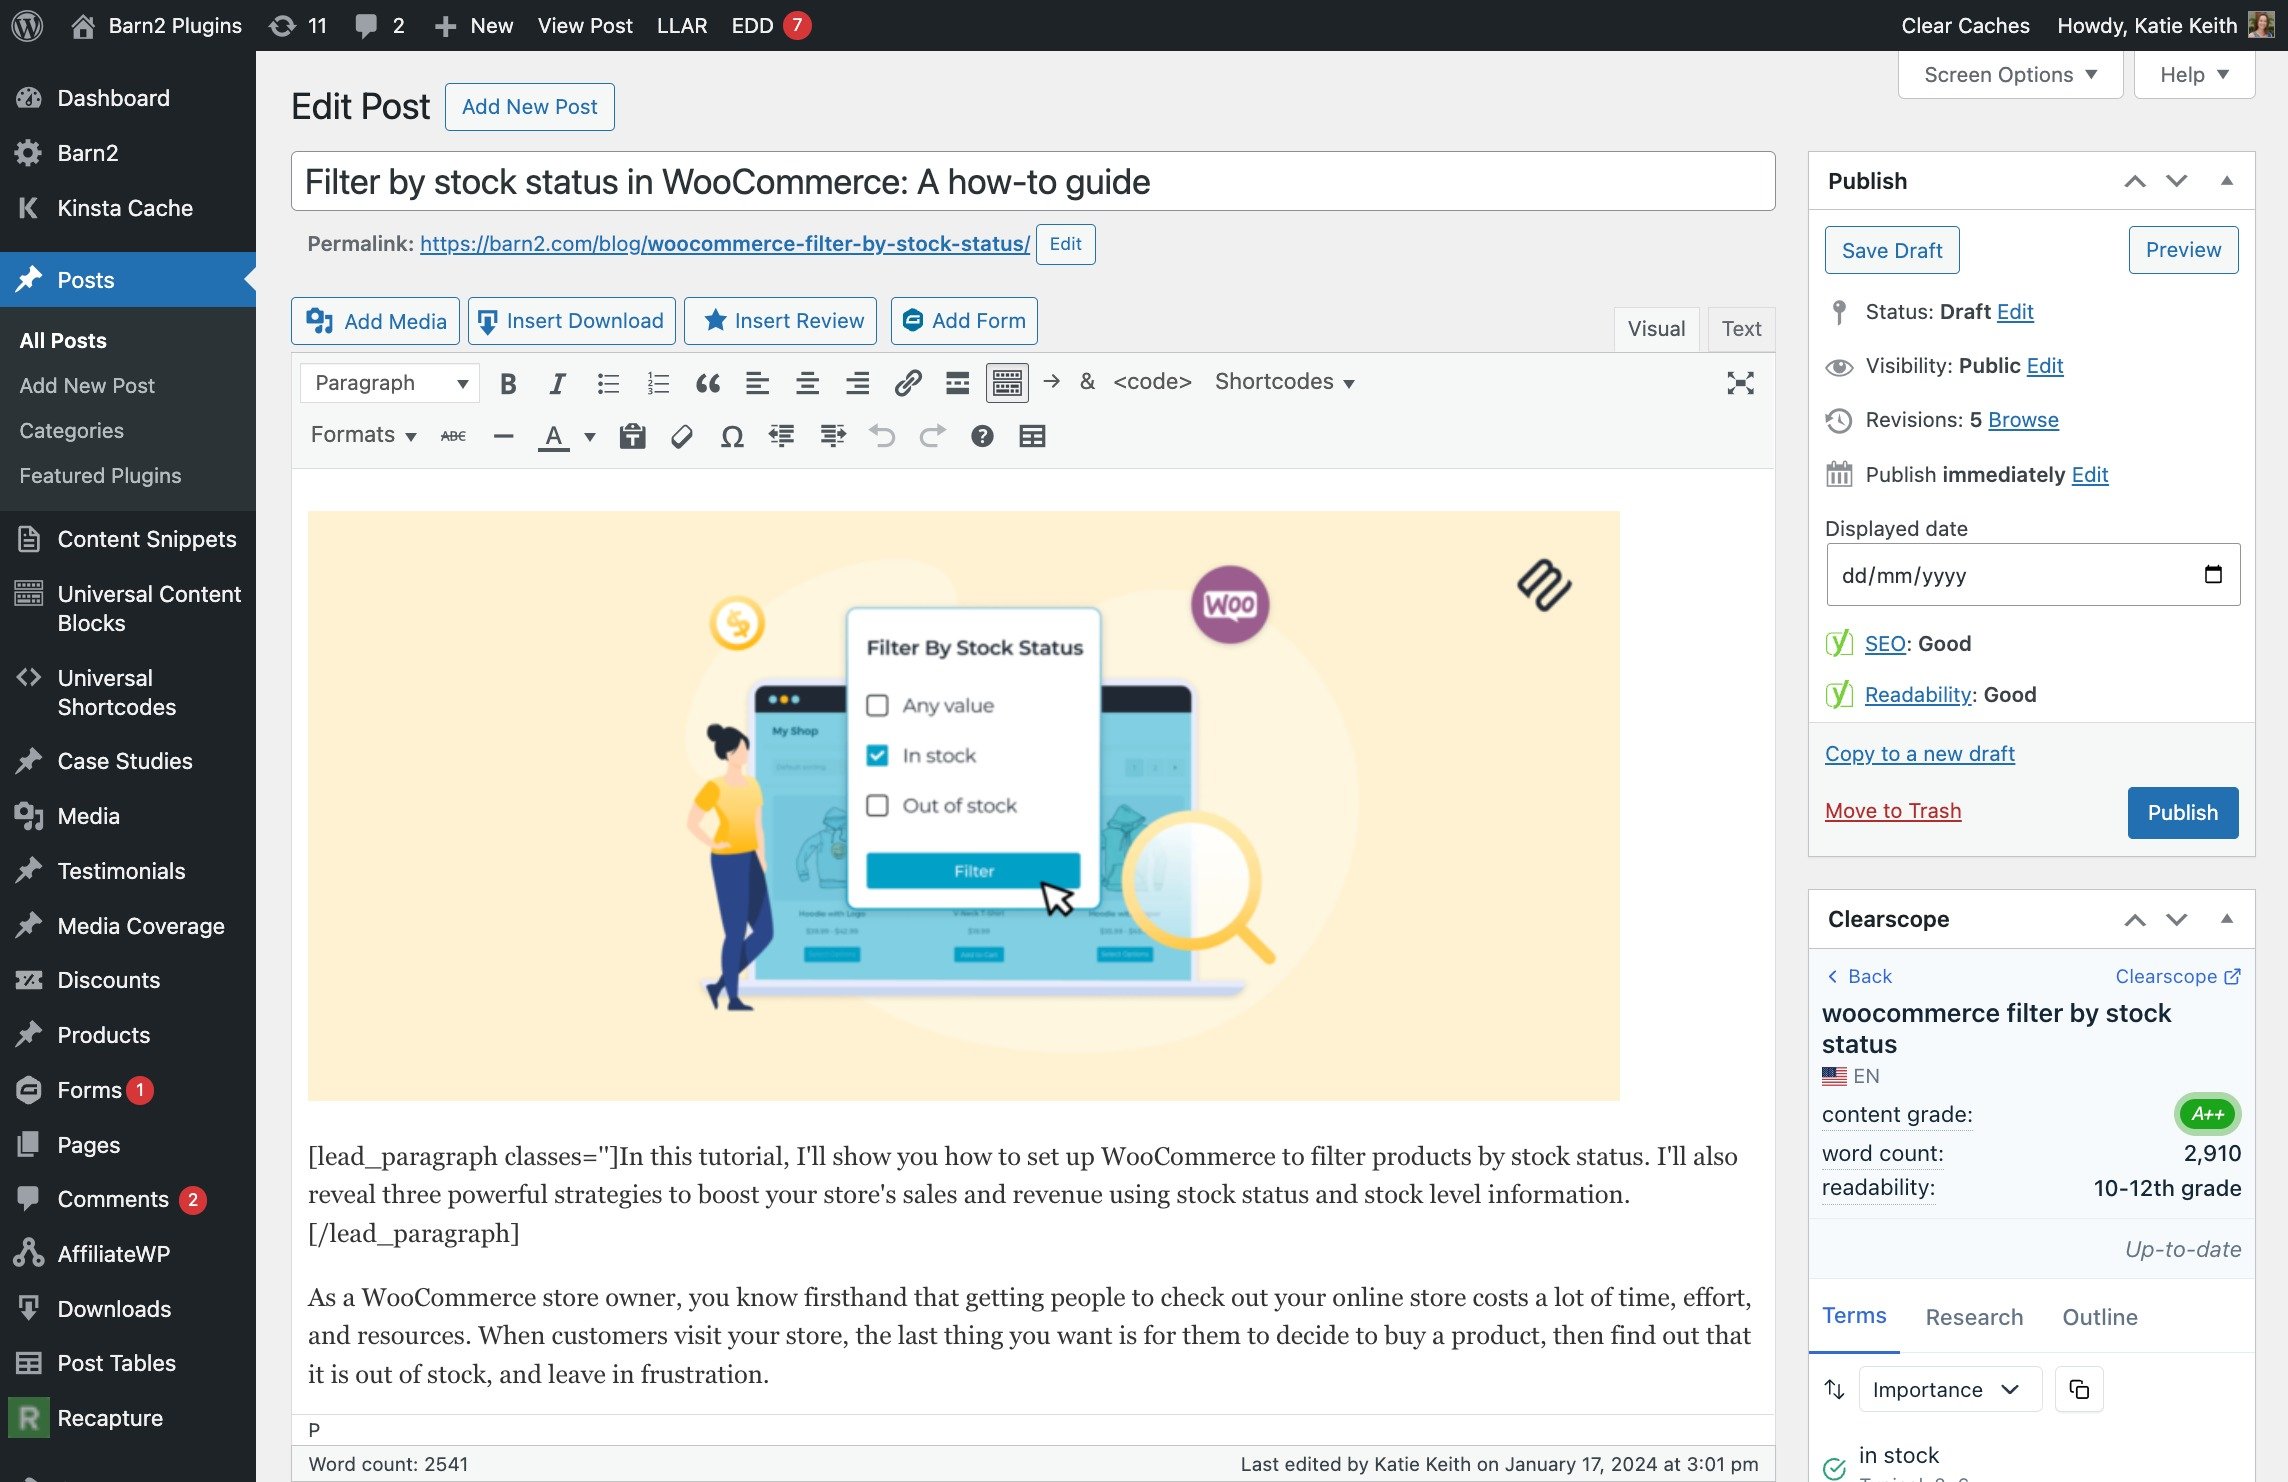This screenshot has width=2288, height=1482.
Task: Click the post title field
Action: click(1033, 181)
